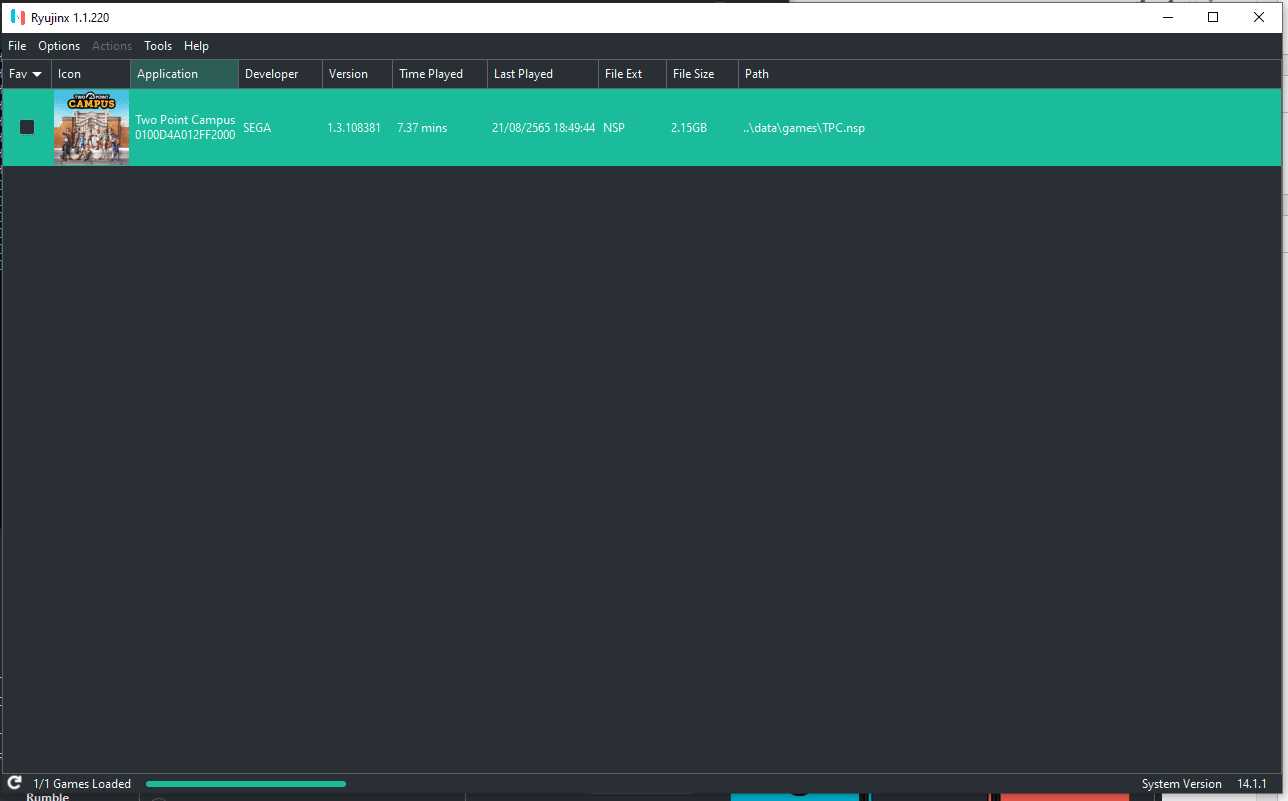Click the games loaded progress bar
This screenshot has height=801, width=1288.
[x=245, y=784]
